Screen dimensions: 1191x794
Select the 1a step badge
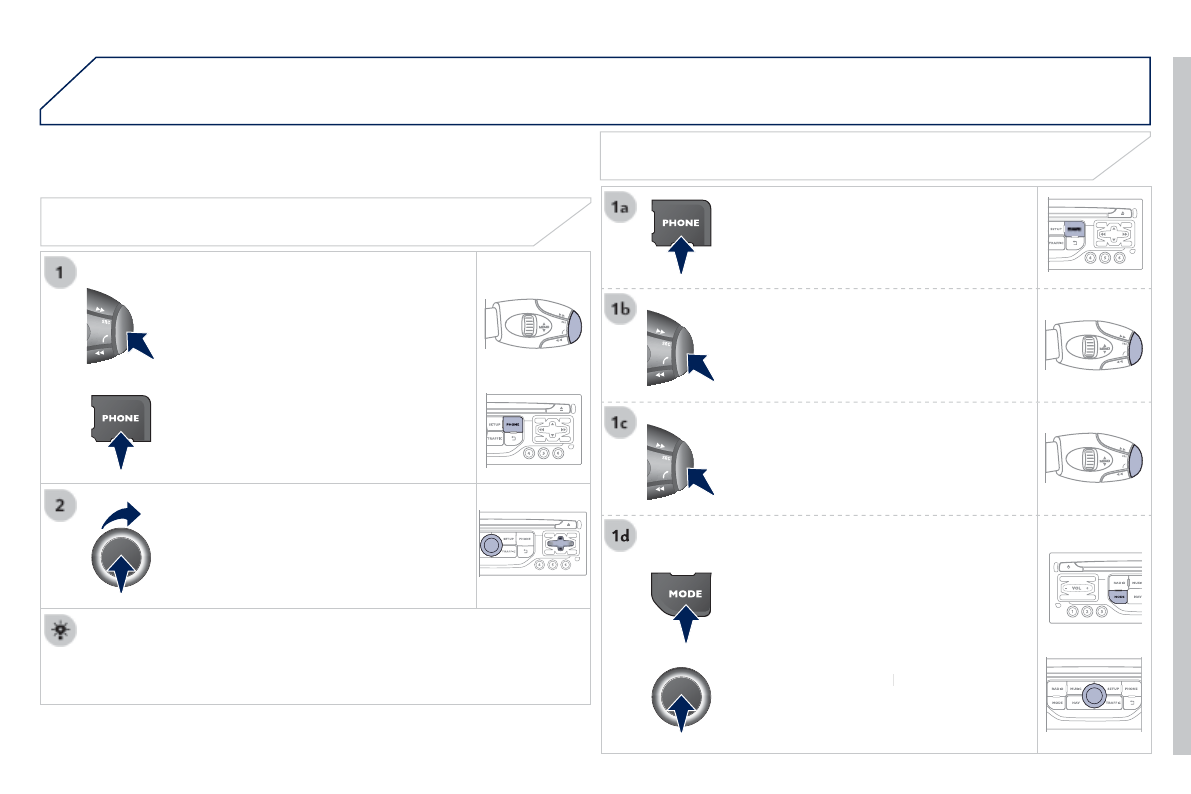(620, 207)
